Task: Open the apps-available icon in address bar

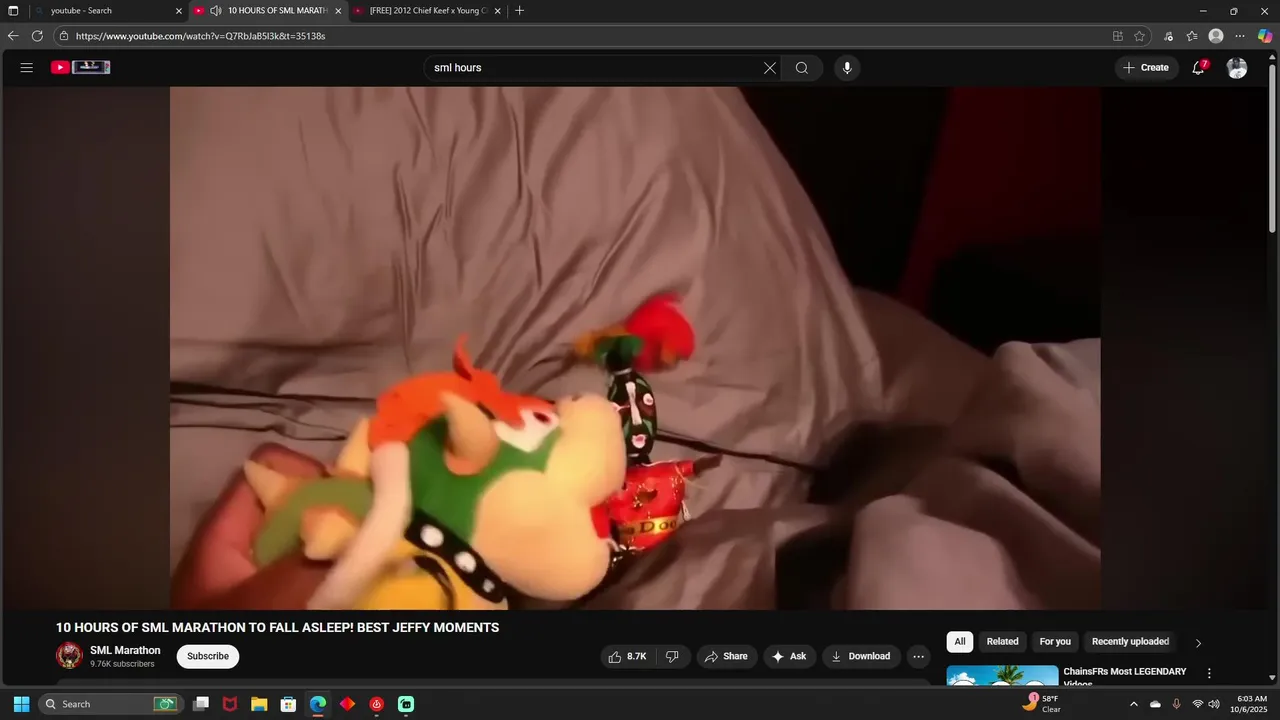Action: [x=1118, y=36]
